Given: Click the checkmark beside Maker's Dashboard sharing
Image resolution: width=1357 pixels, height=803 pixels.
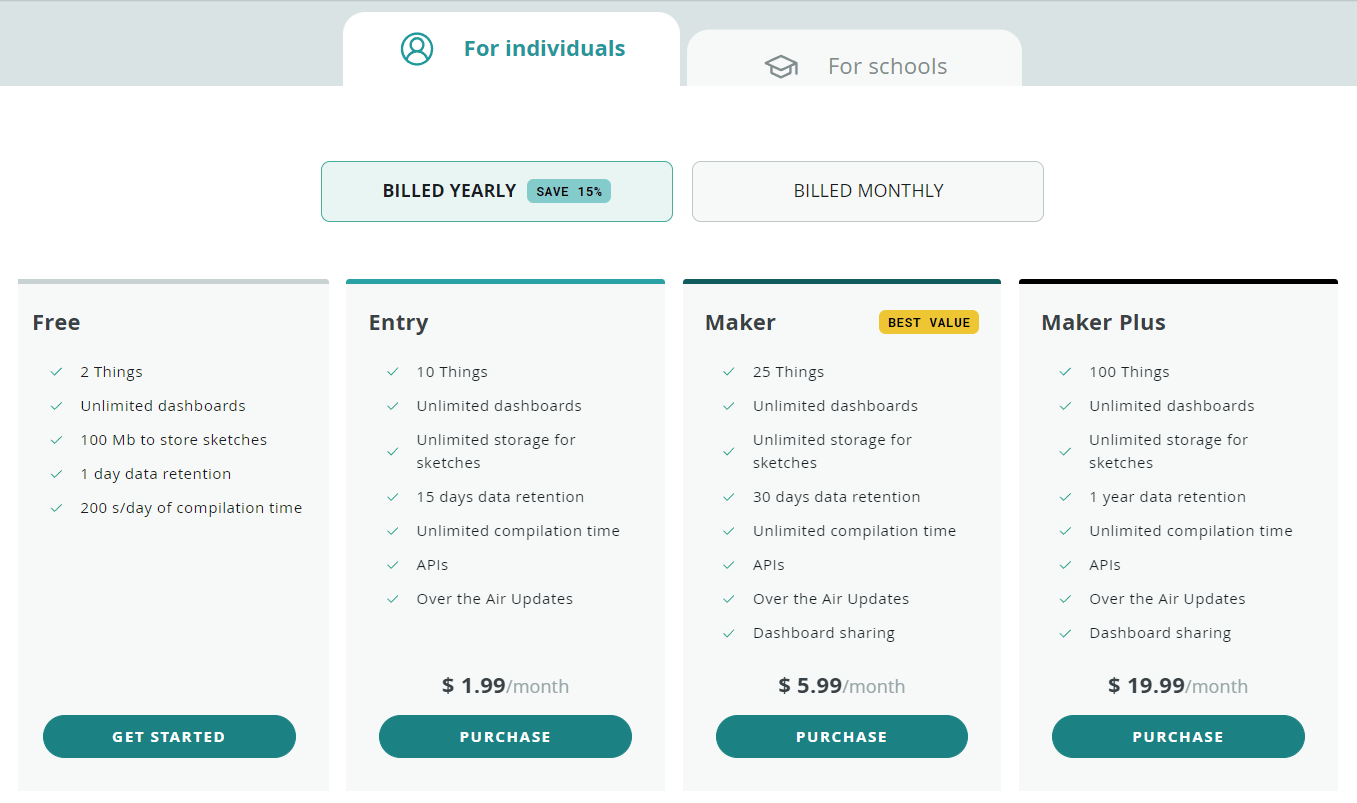Looking at the screenshot, I should click(729, 633).
